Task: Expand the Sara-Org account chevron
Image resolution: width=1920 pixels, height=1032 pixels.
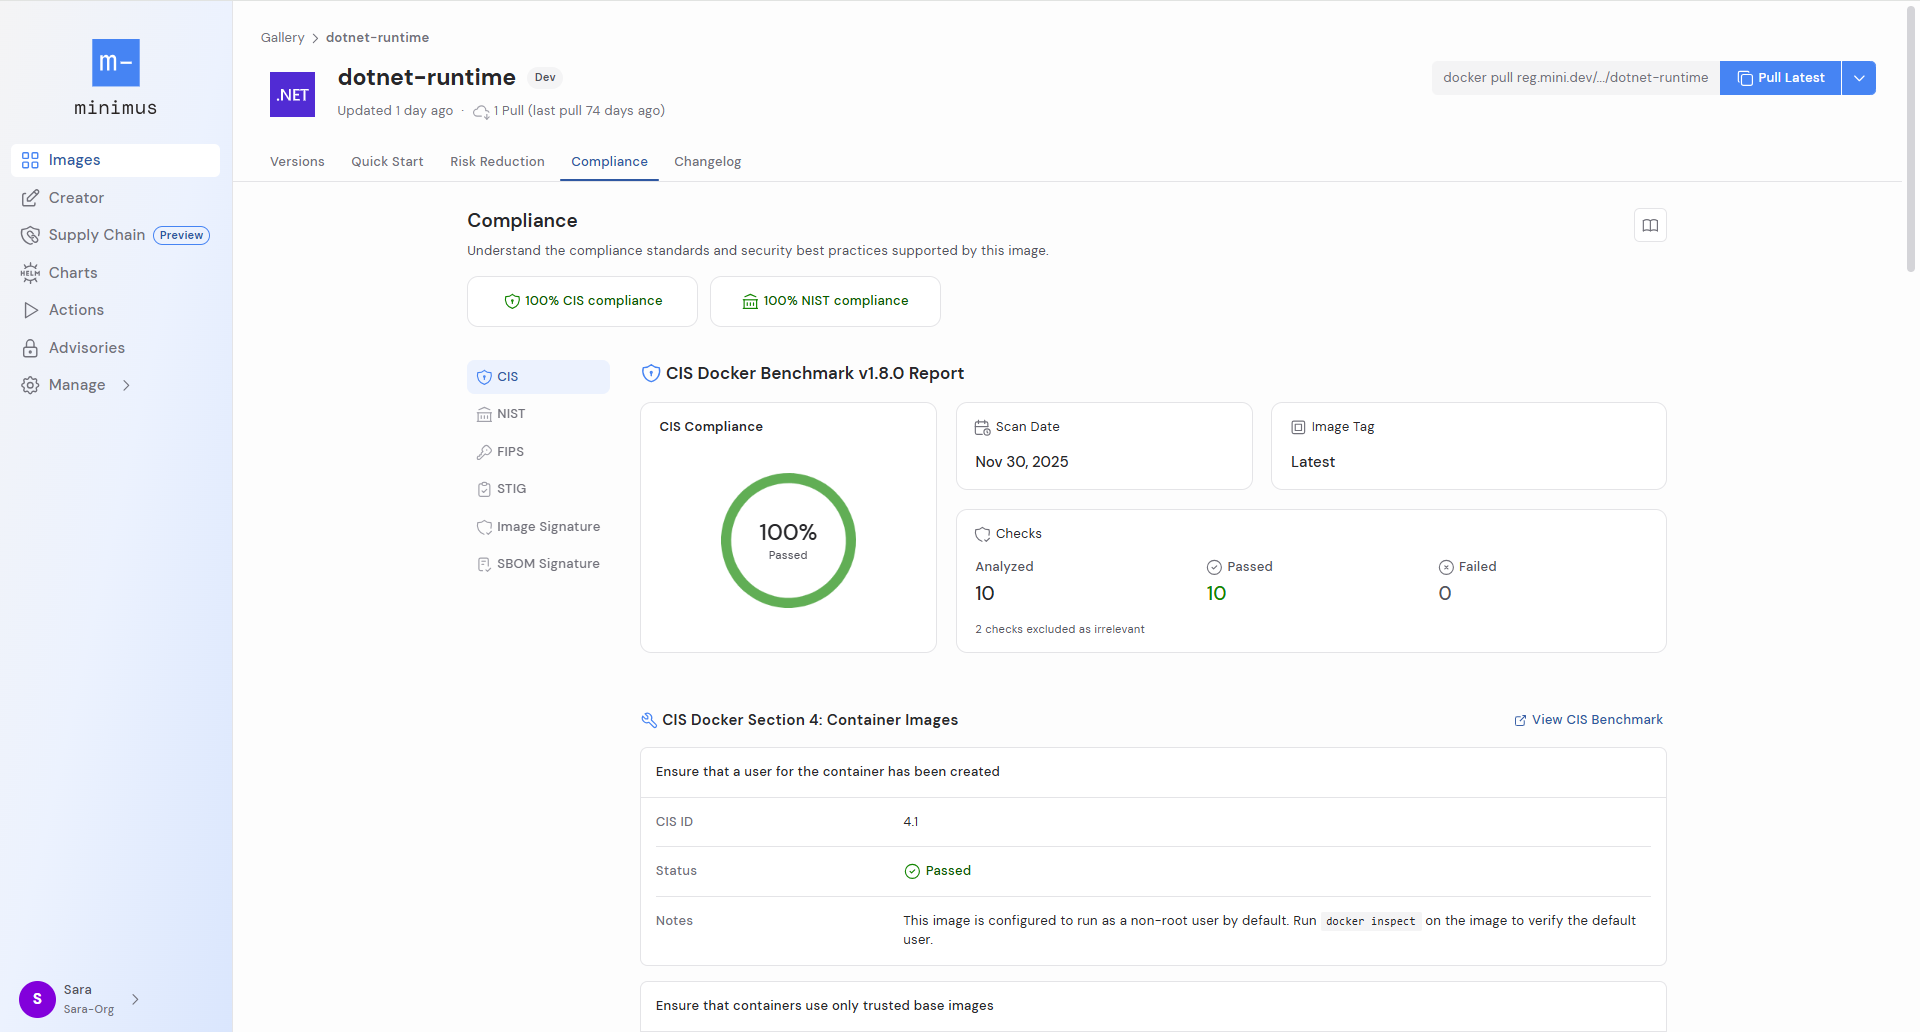Action: pyautogui.click(x=135, y=999)
